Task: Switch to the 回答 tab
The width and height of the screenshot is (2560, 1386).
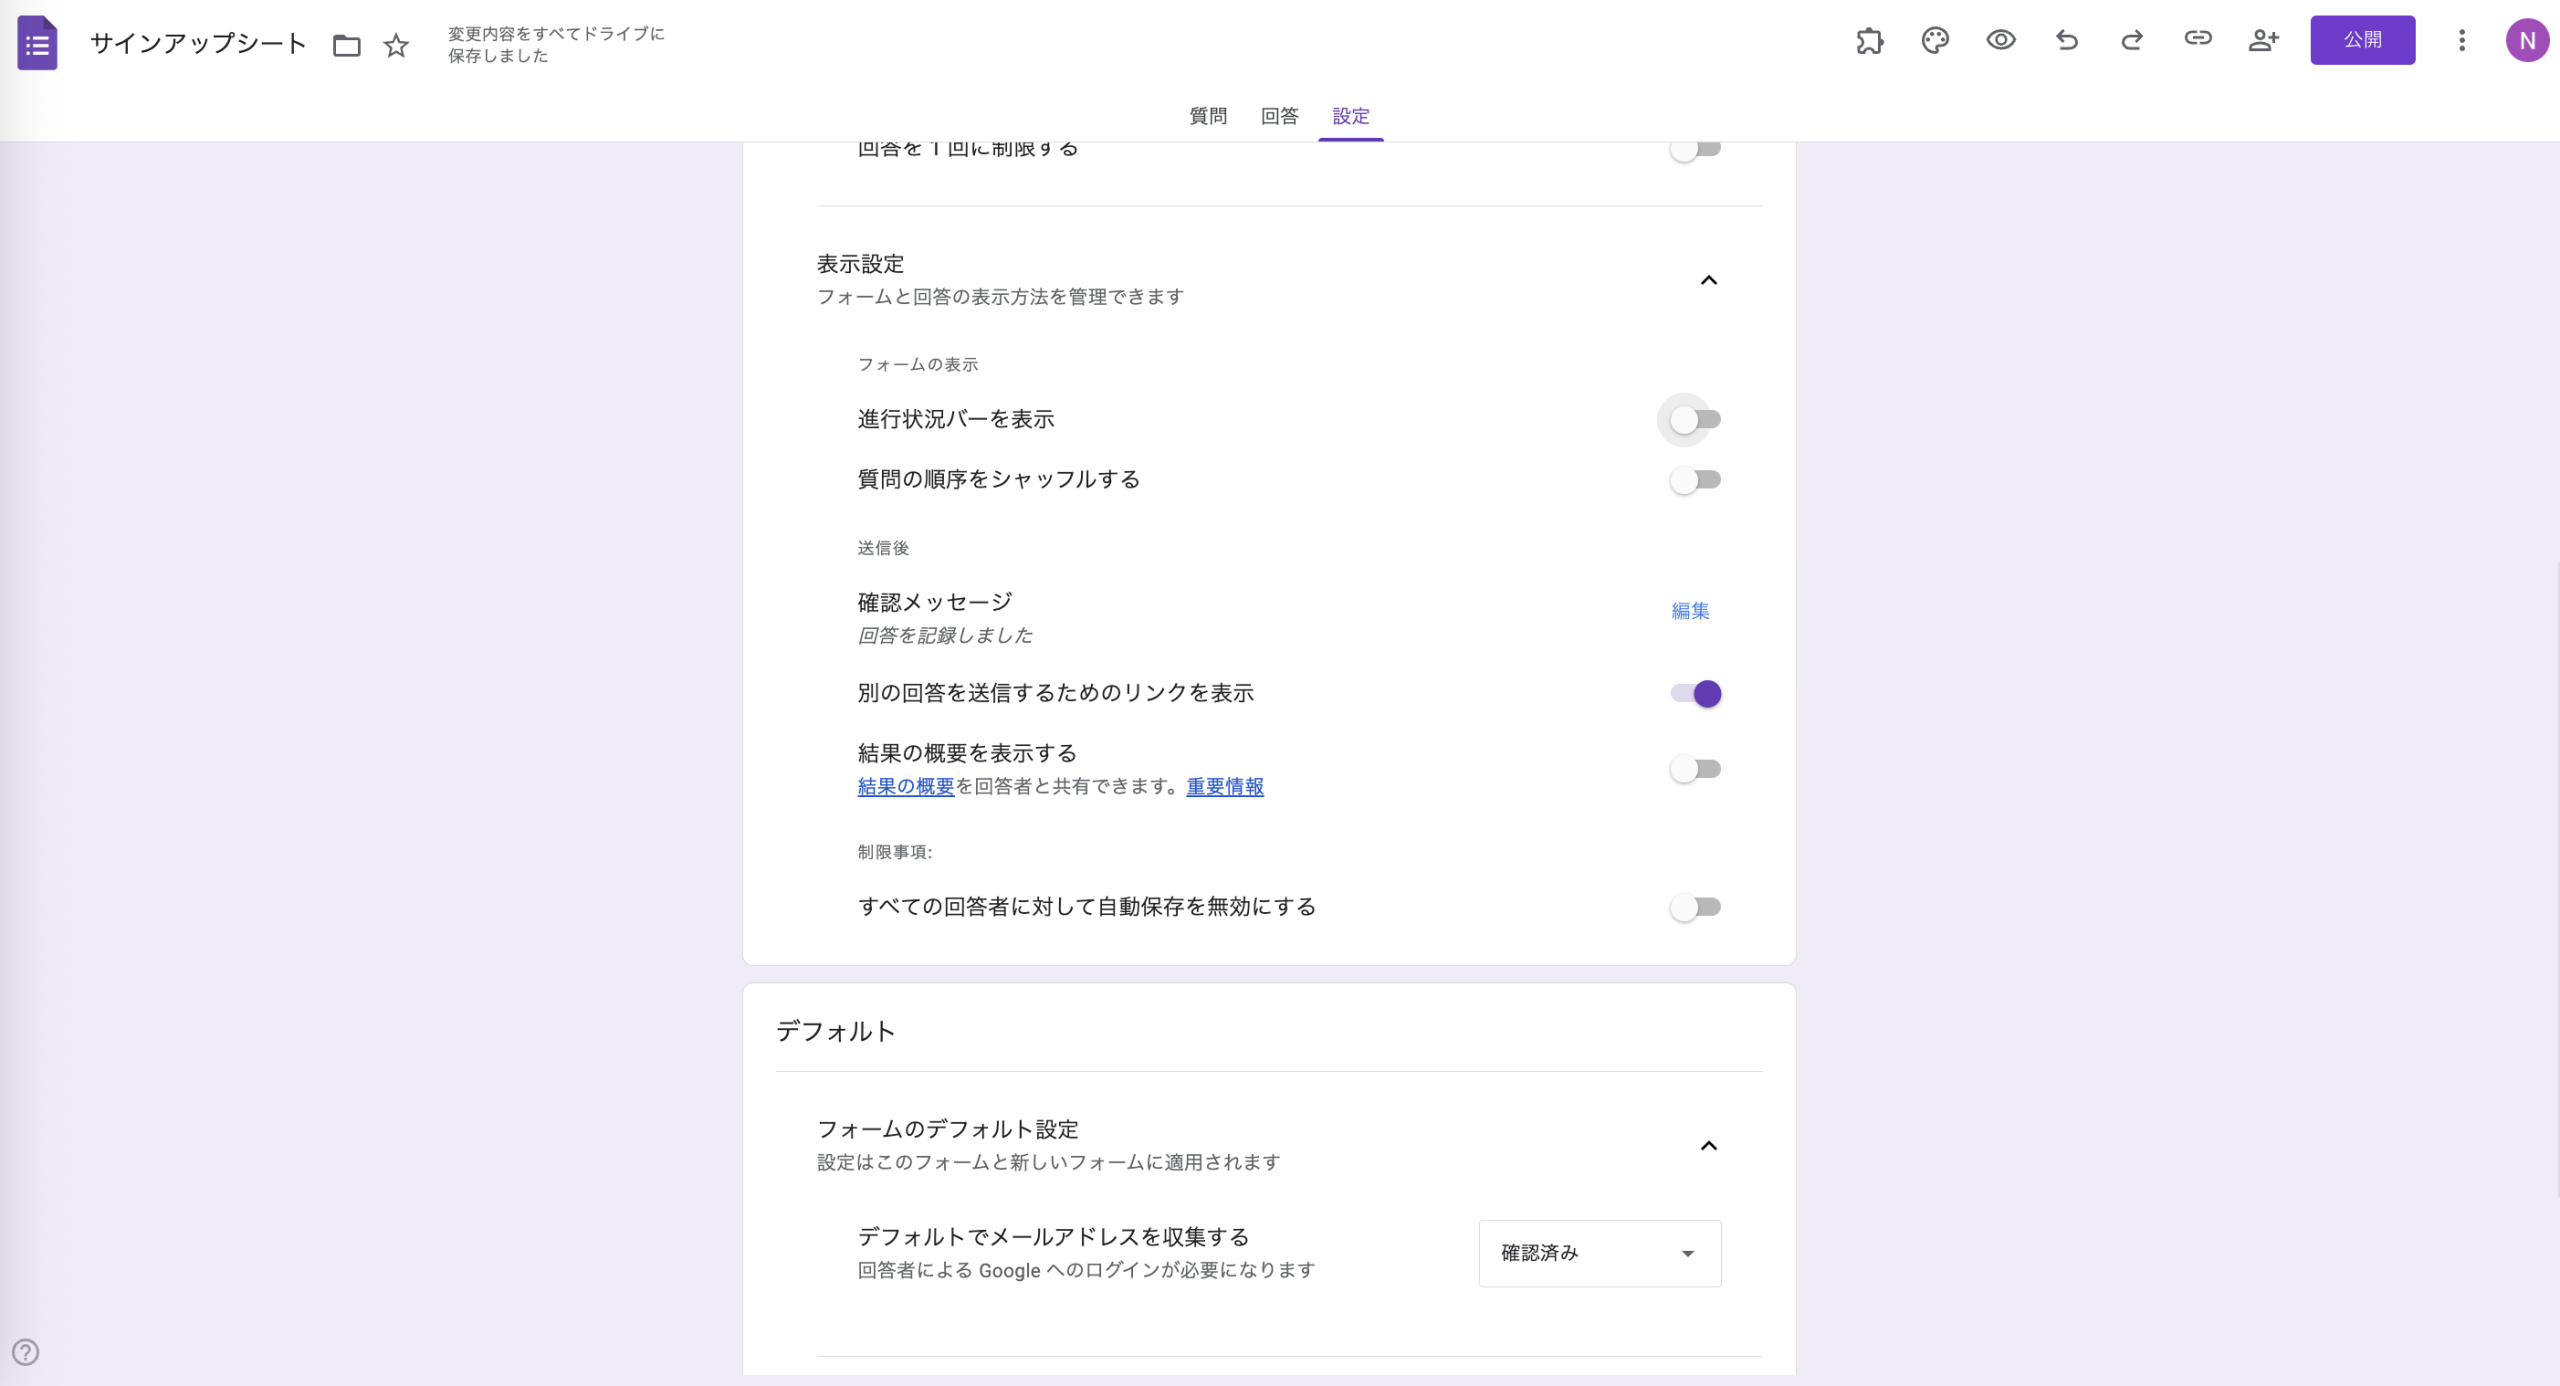Action: click(x=1279, y=116)
